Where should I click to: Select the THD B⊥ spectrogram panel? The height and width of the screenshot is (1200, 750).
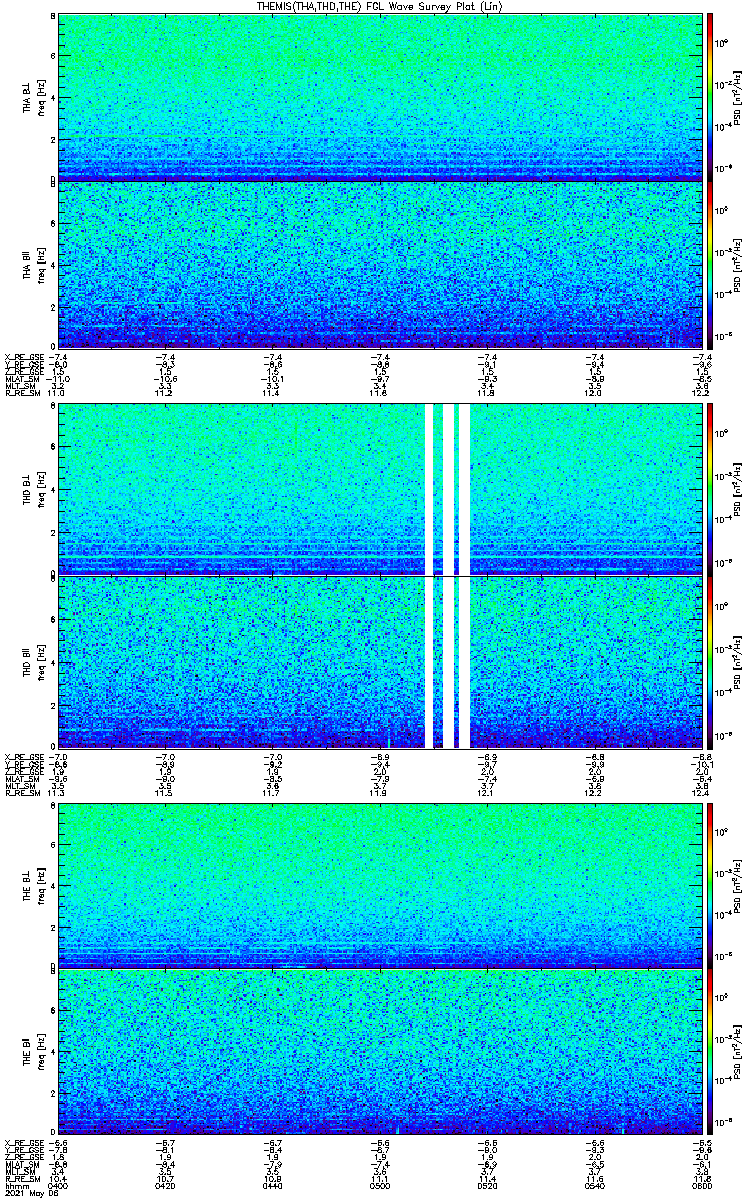point(380,489)
